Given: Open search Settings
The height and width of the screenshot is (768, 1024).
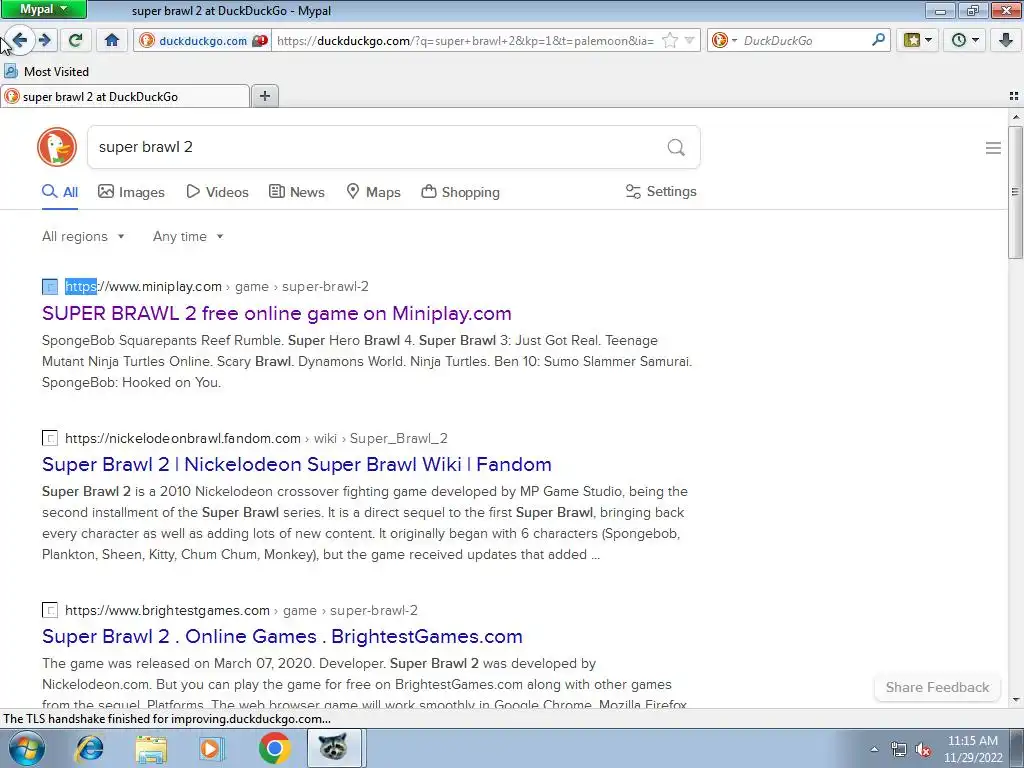Looking at the screenshot, I should (661, 191).
